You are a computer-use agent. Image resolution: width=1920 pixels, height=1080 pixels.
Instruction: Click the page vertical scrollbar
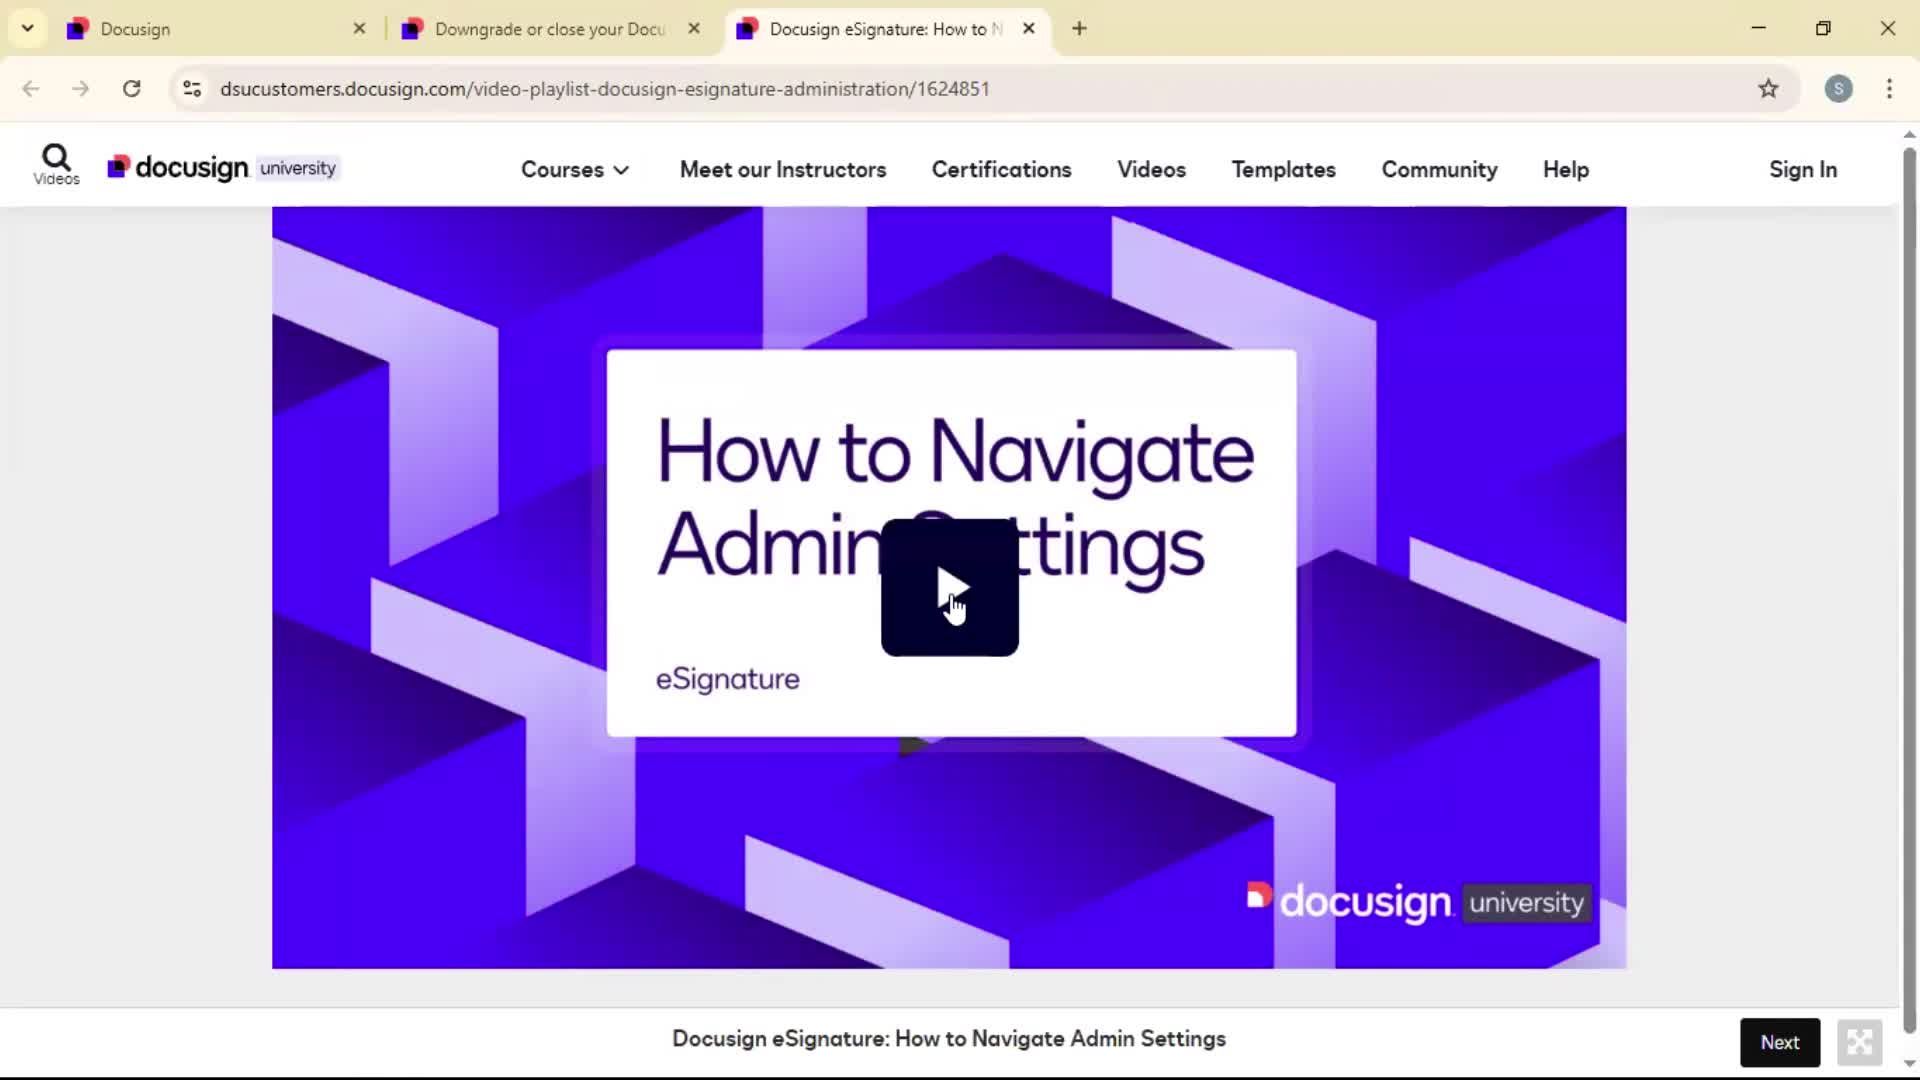coord(1909,590)
